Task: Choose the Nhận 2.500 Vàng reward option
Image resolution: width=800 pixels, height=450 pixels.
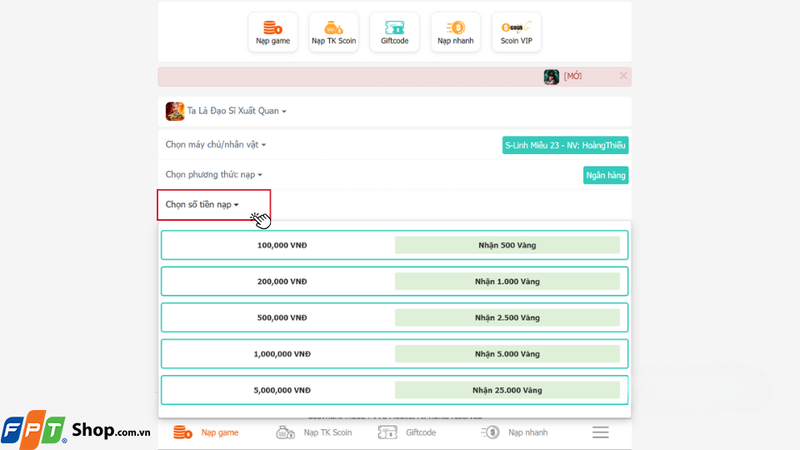Action: coord(507,318)
